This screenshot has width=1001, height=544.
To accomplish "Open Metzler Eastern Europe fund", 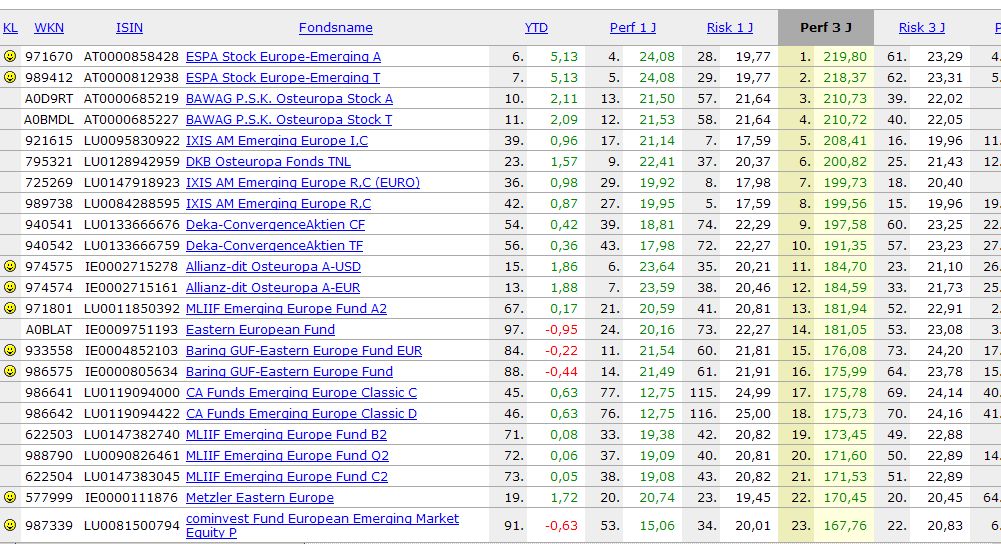I will [260, 498].
